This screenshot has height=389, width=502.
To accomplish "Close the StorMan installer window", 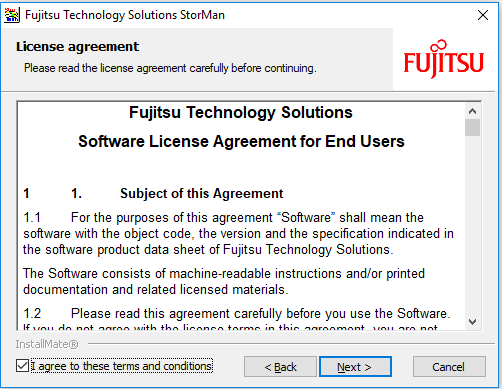I will tap(483, 15).
